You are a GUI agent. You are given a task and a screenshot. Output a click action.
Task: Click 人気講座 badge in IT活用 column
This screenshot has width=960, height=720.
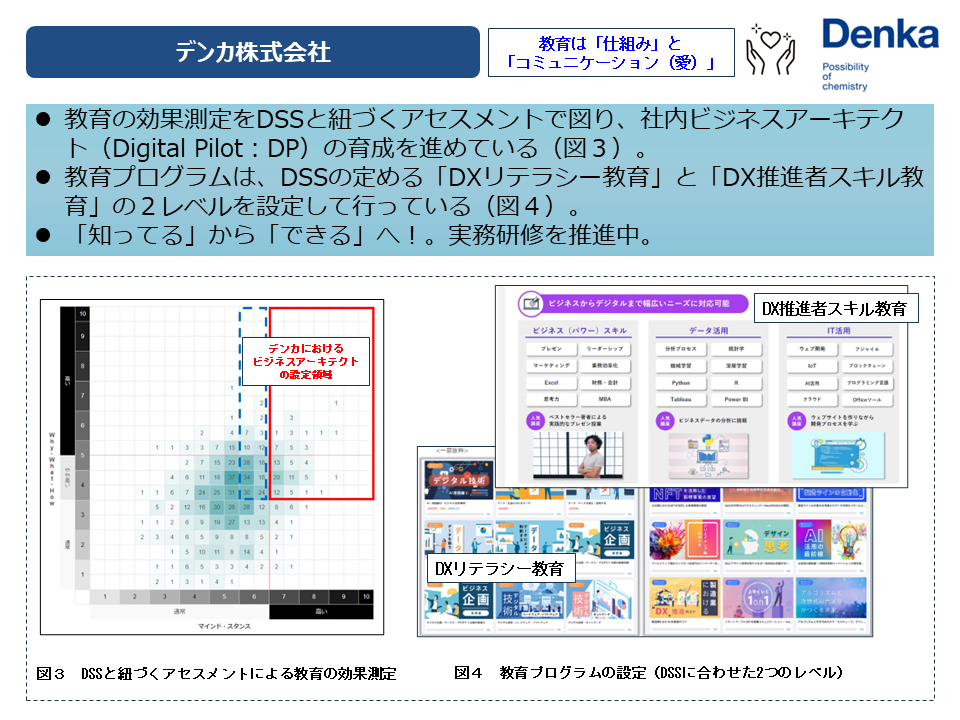click(x=796, y=421)
